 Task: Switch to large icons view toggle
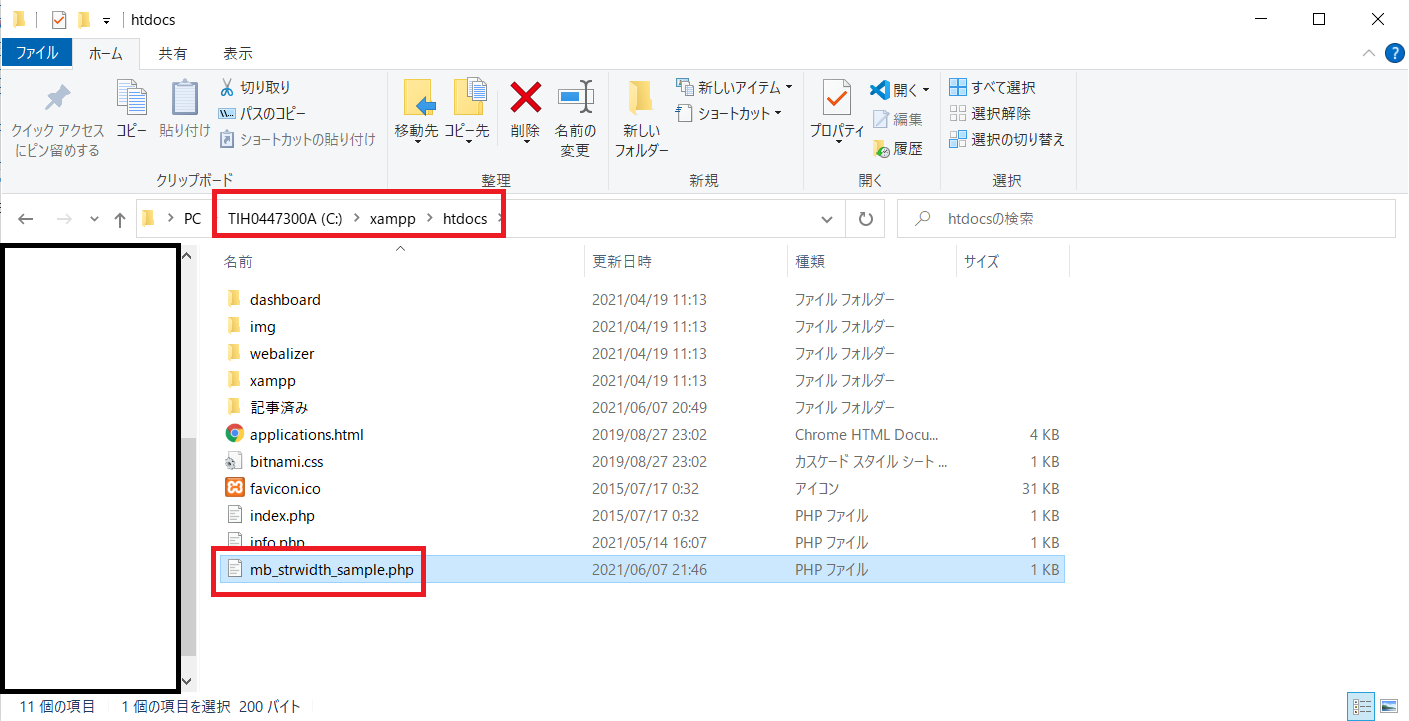(x=1389, y=707)
